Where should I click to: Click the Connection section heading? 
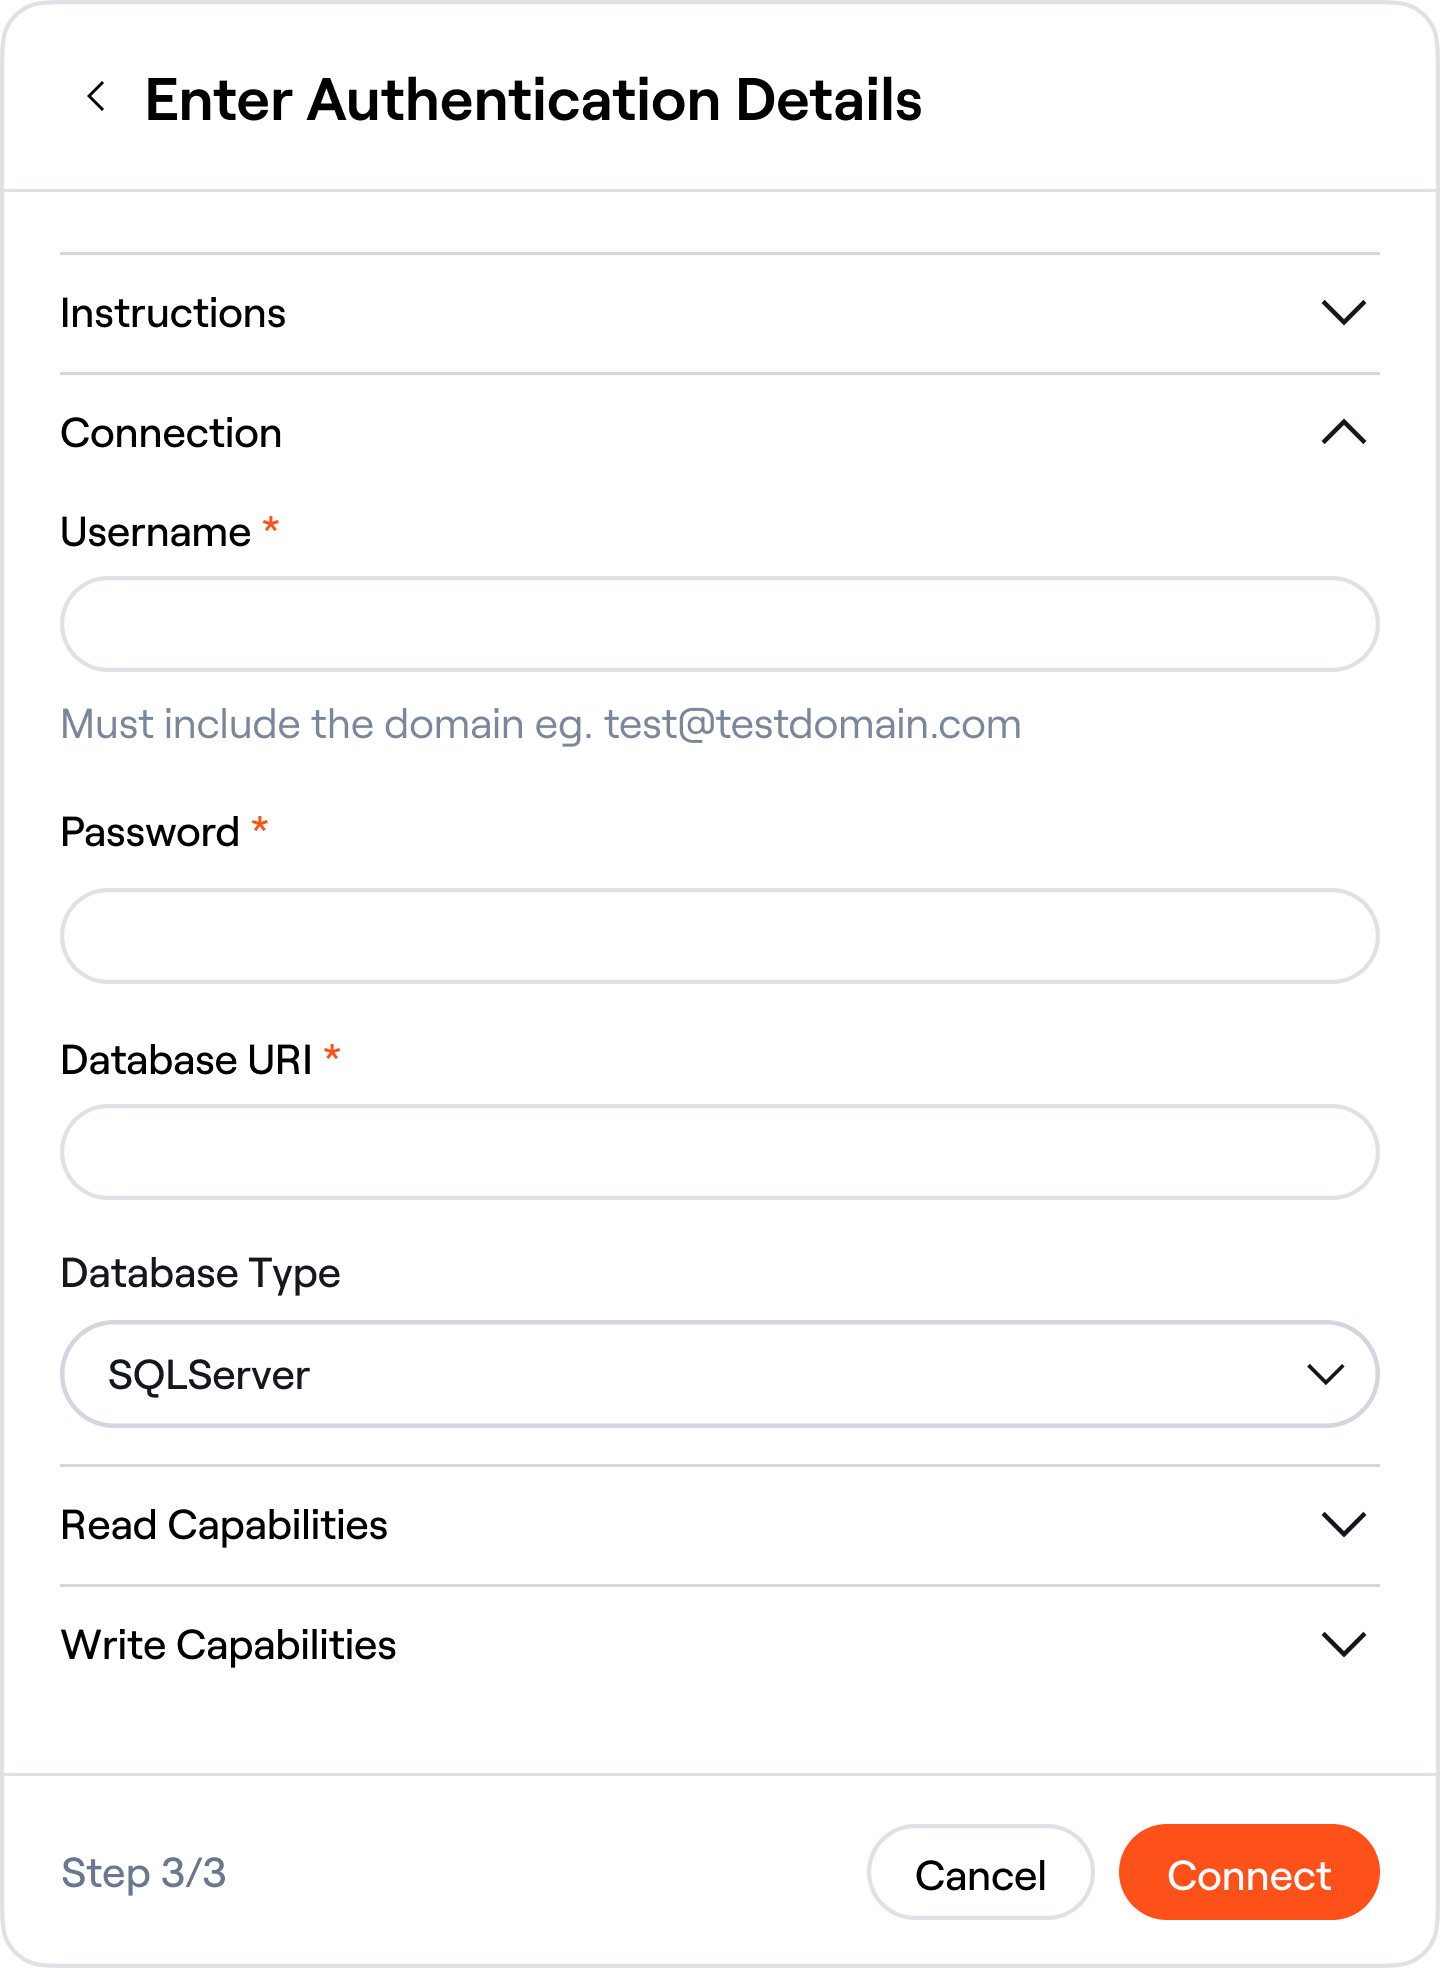tap(171, 433)
